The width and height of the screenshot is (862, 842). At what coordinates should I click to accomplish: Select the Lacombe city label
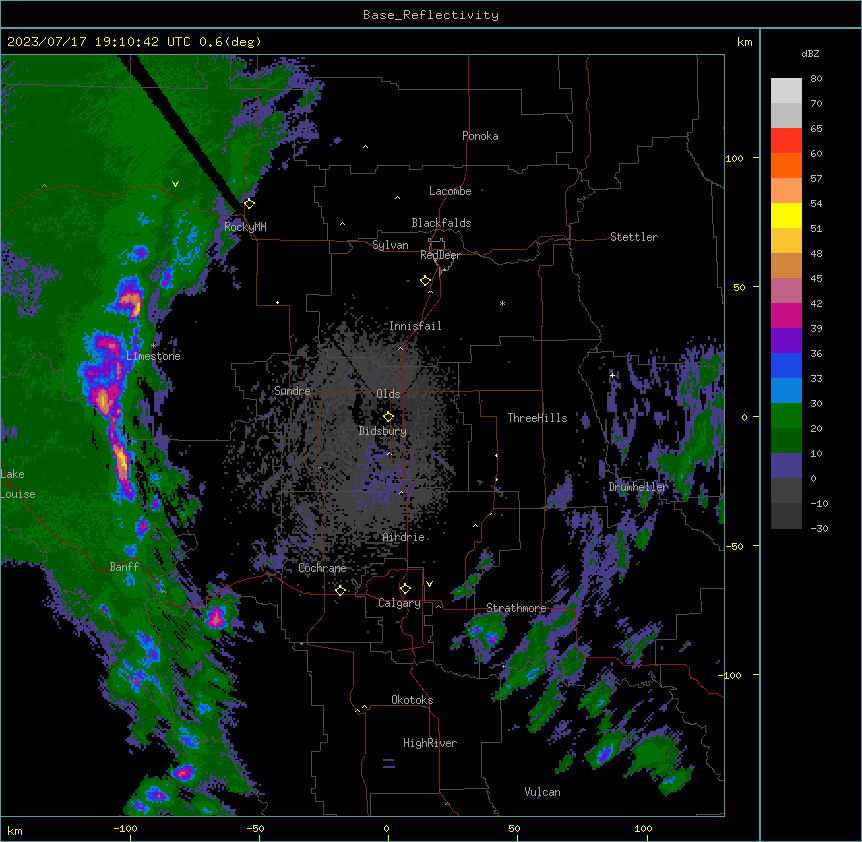click(450, 191)
